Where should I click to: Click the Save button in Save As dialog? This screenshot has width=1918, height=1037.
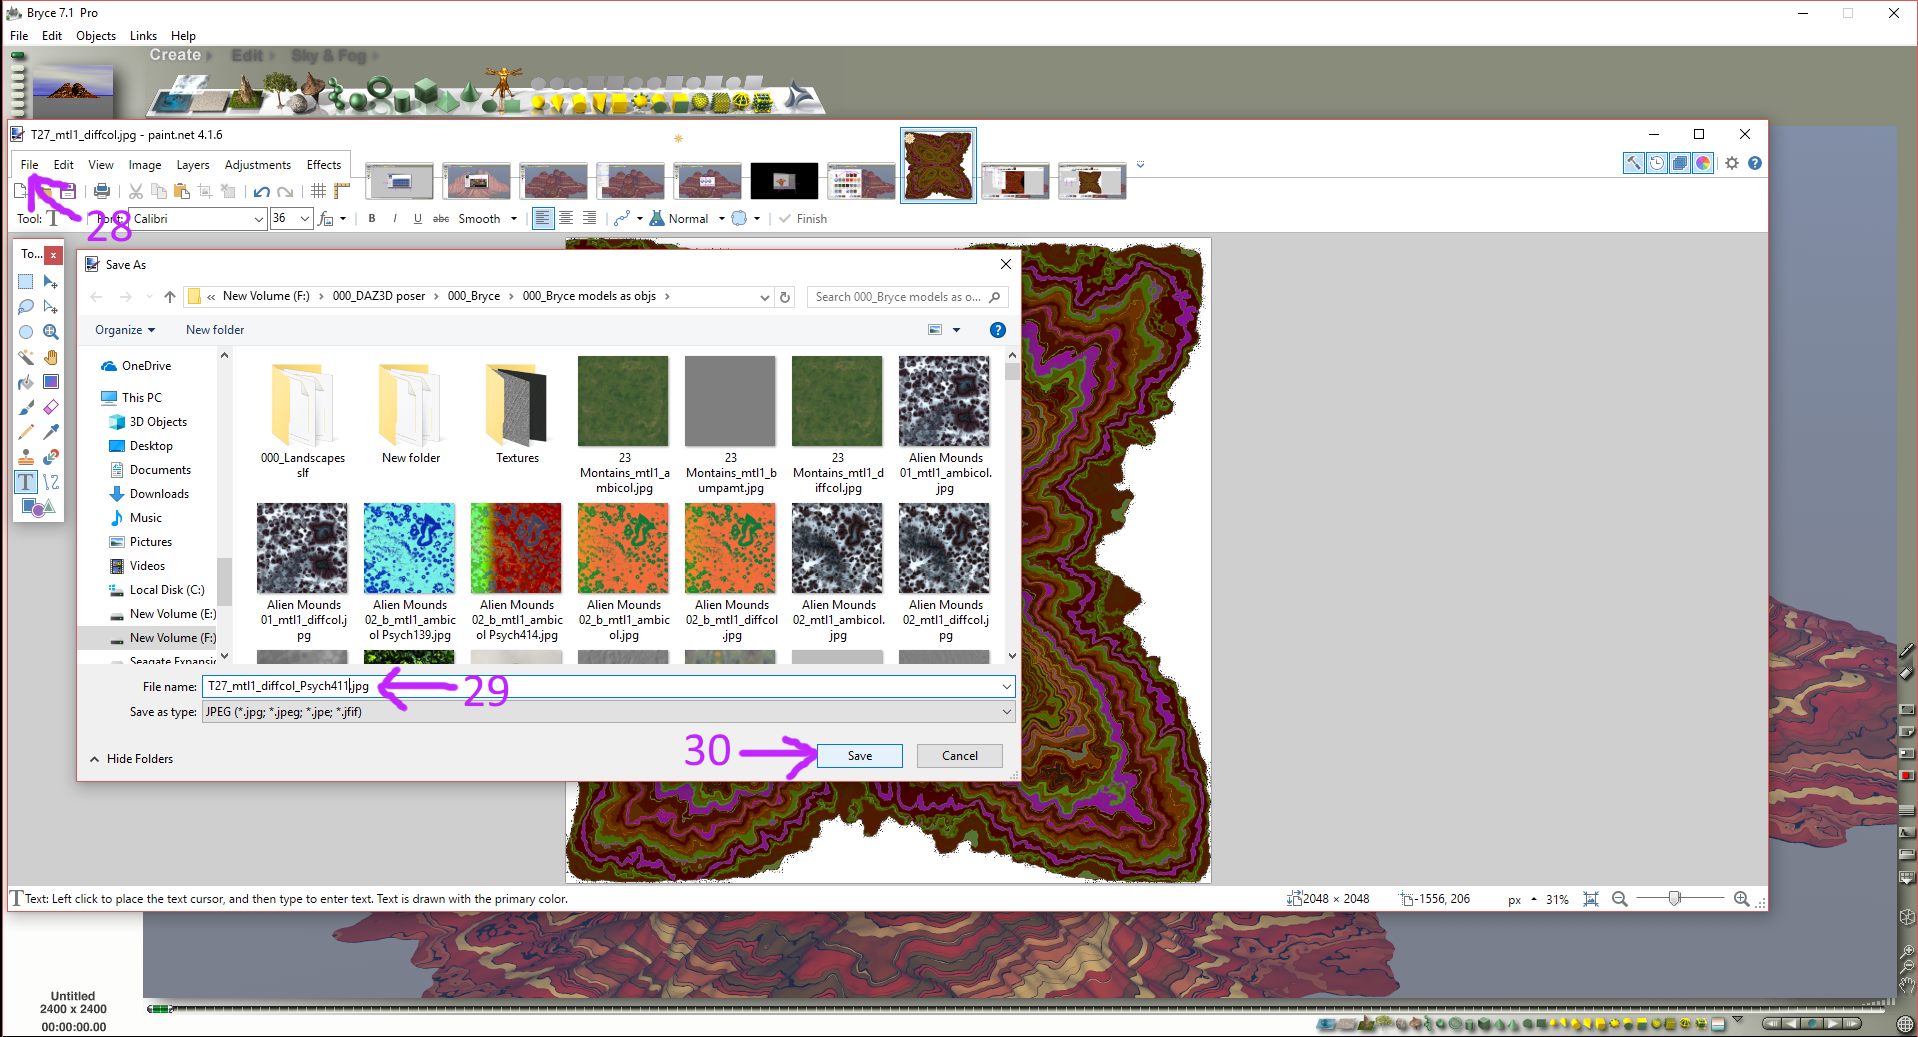860,756
